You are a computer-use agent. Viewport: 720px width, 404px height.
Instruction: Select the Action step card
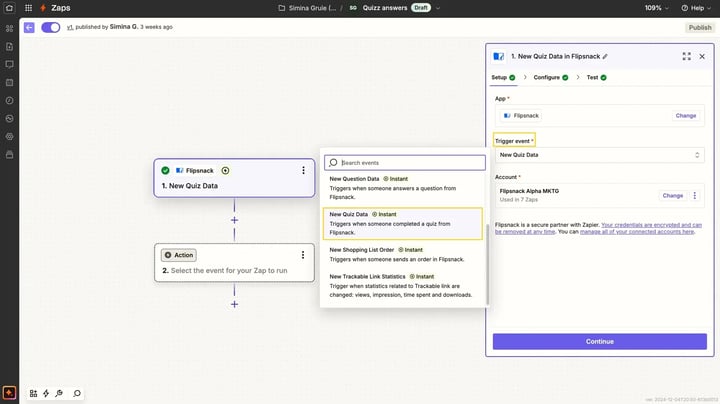click(x=234, y=263)
